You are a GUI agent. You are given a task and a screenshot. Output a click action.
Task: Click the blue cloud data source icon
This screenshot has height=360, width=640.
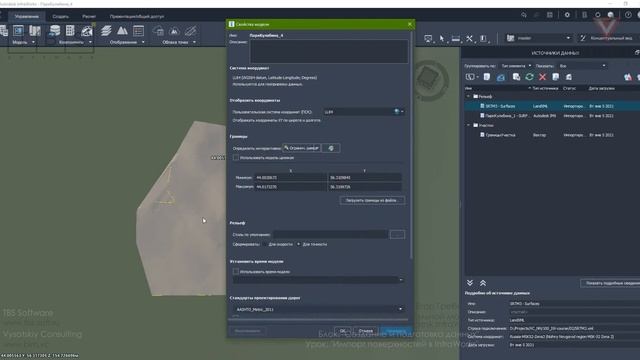point(501,77)
